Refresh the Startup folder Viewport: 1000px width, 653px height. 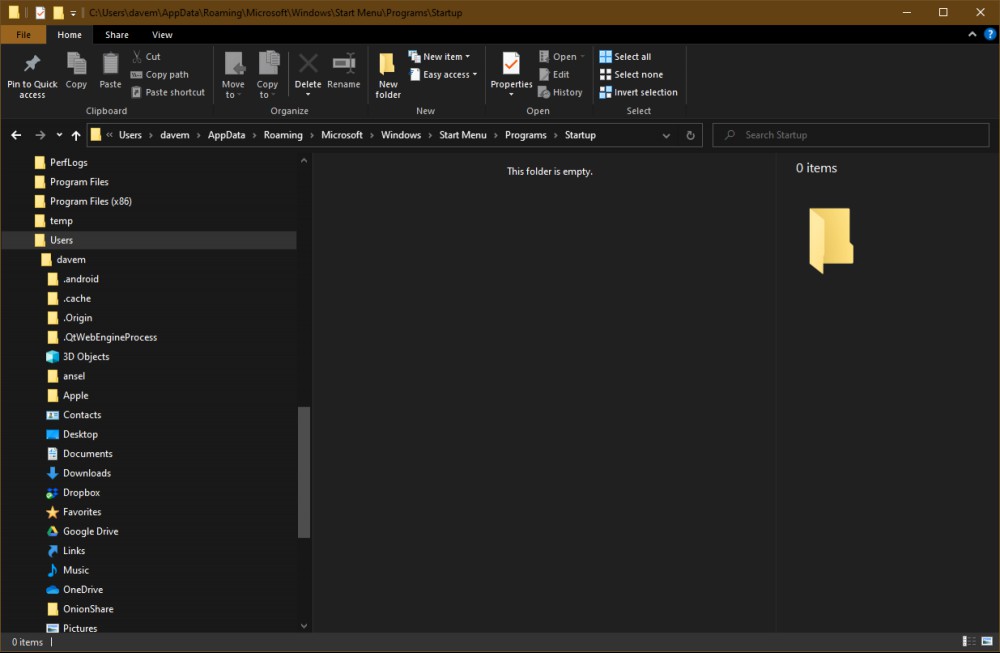click(x=690, y=135)
